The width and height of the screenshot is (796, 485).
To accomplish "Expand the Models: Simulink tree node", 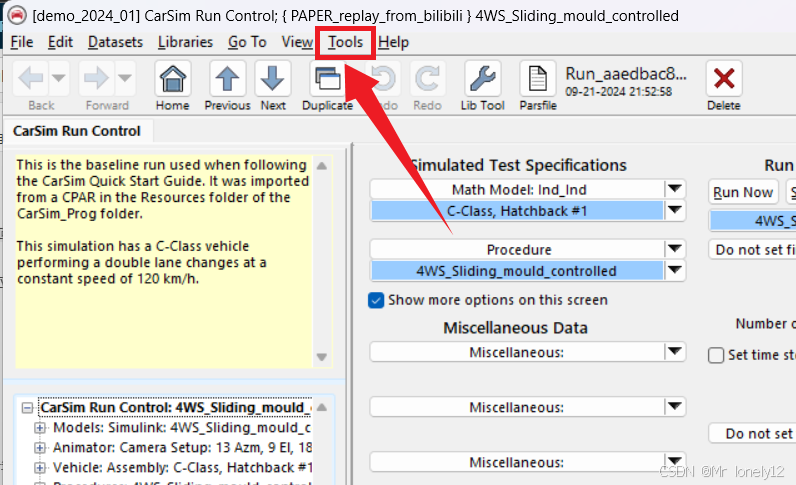I will (40, 428).
